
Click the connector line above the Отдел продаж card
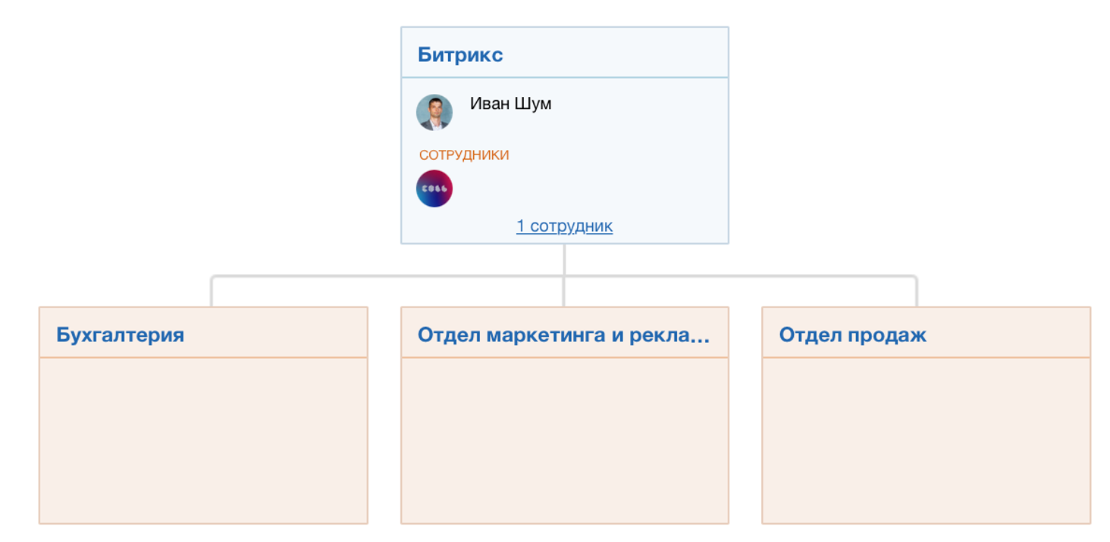tap(916, 290)
